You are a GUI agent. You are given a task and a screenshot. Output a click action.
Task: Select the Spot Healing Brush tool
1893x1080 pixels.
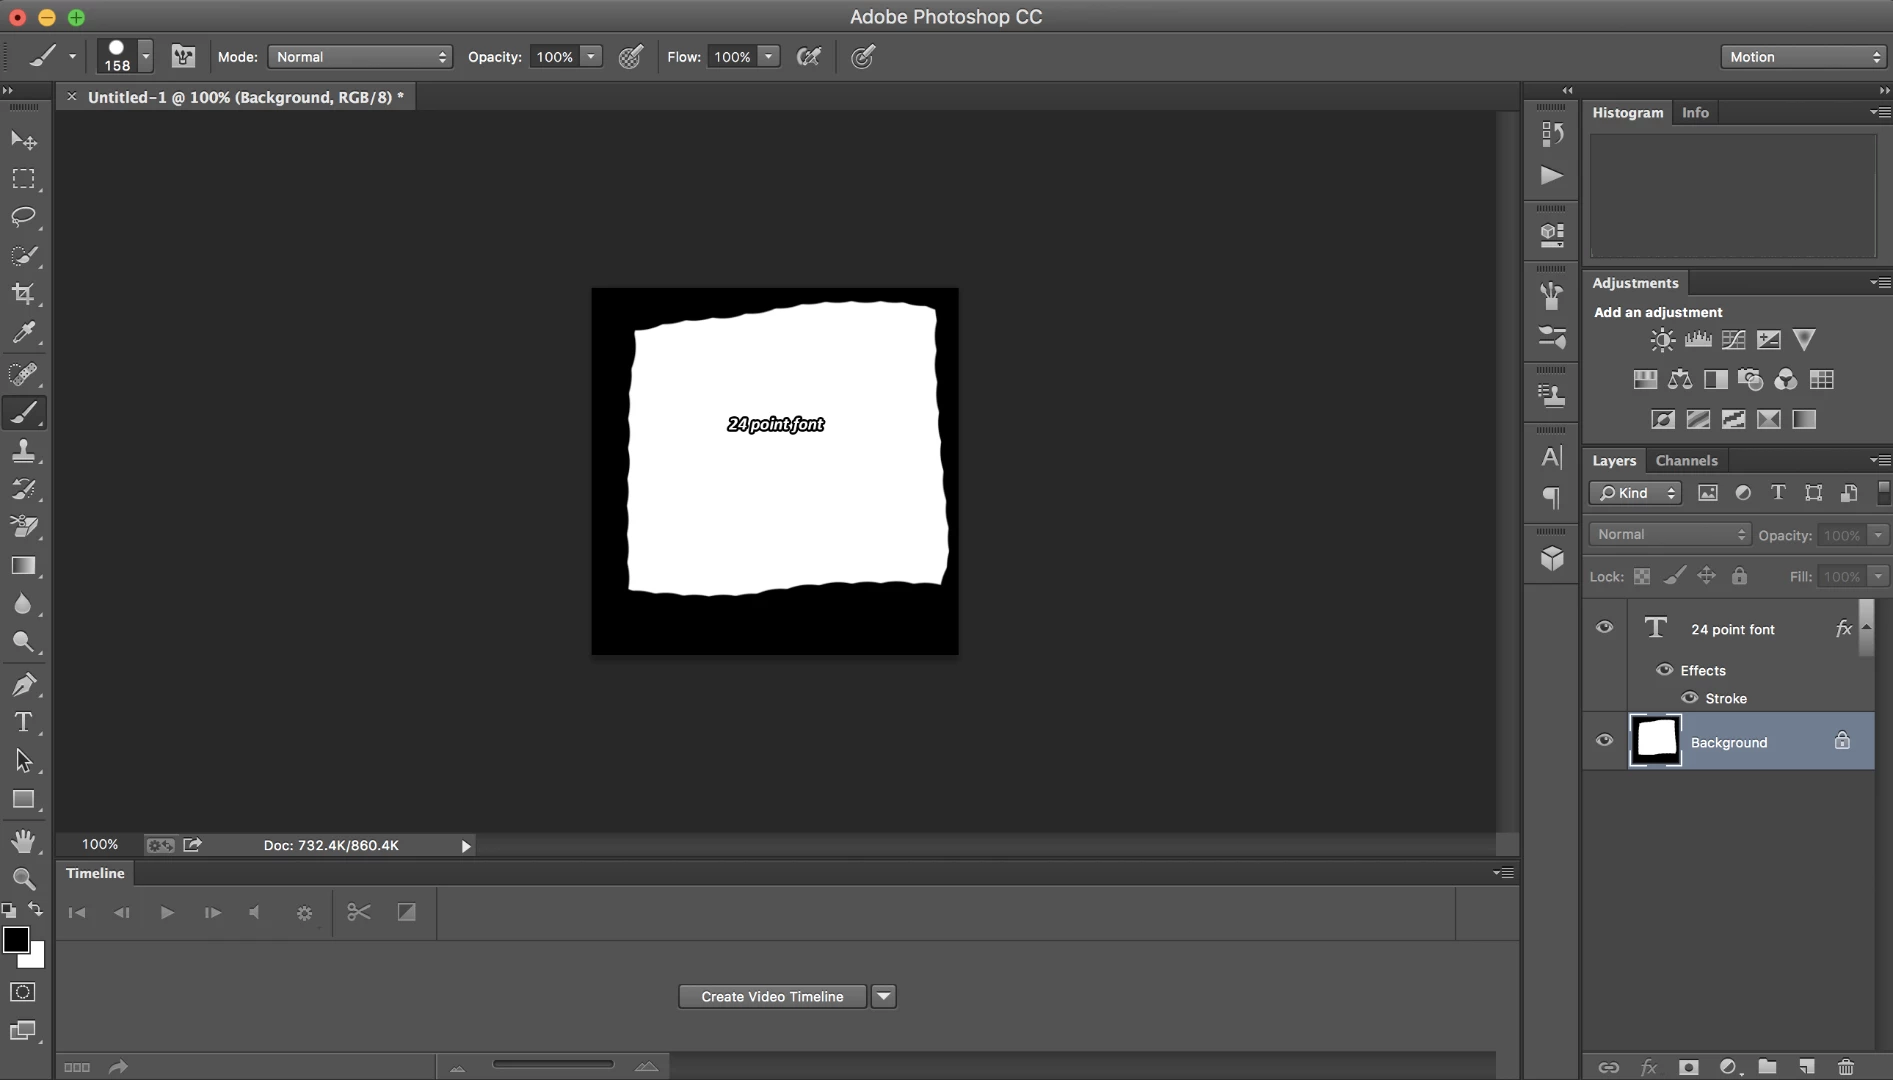(x=23, y=374)
